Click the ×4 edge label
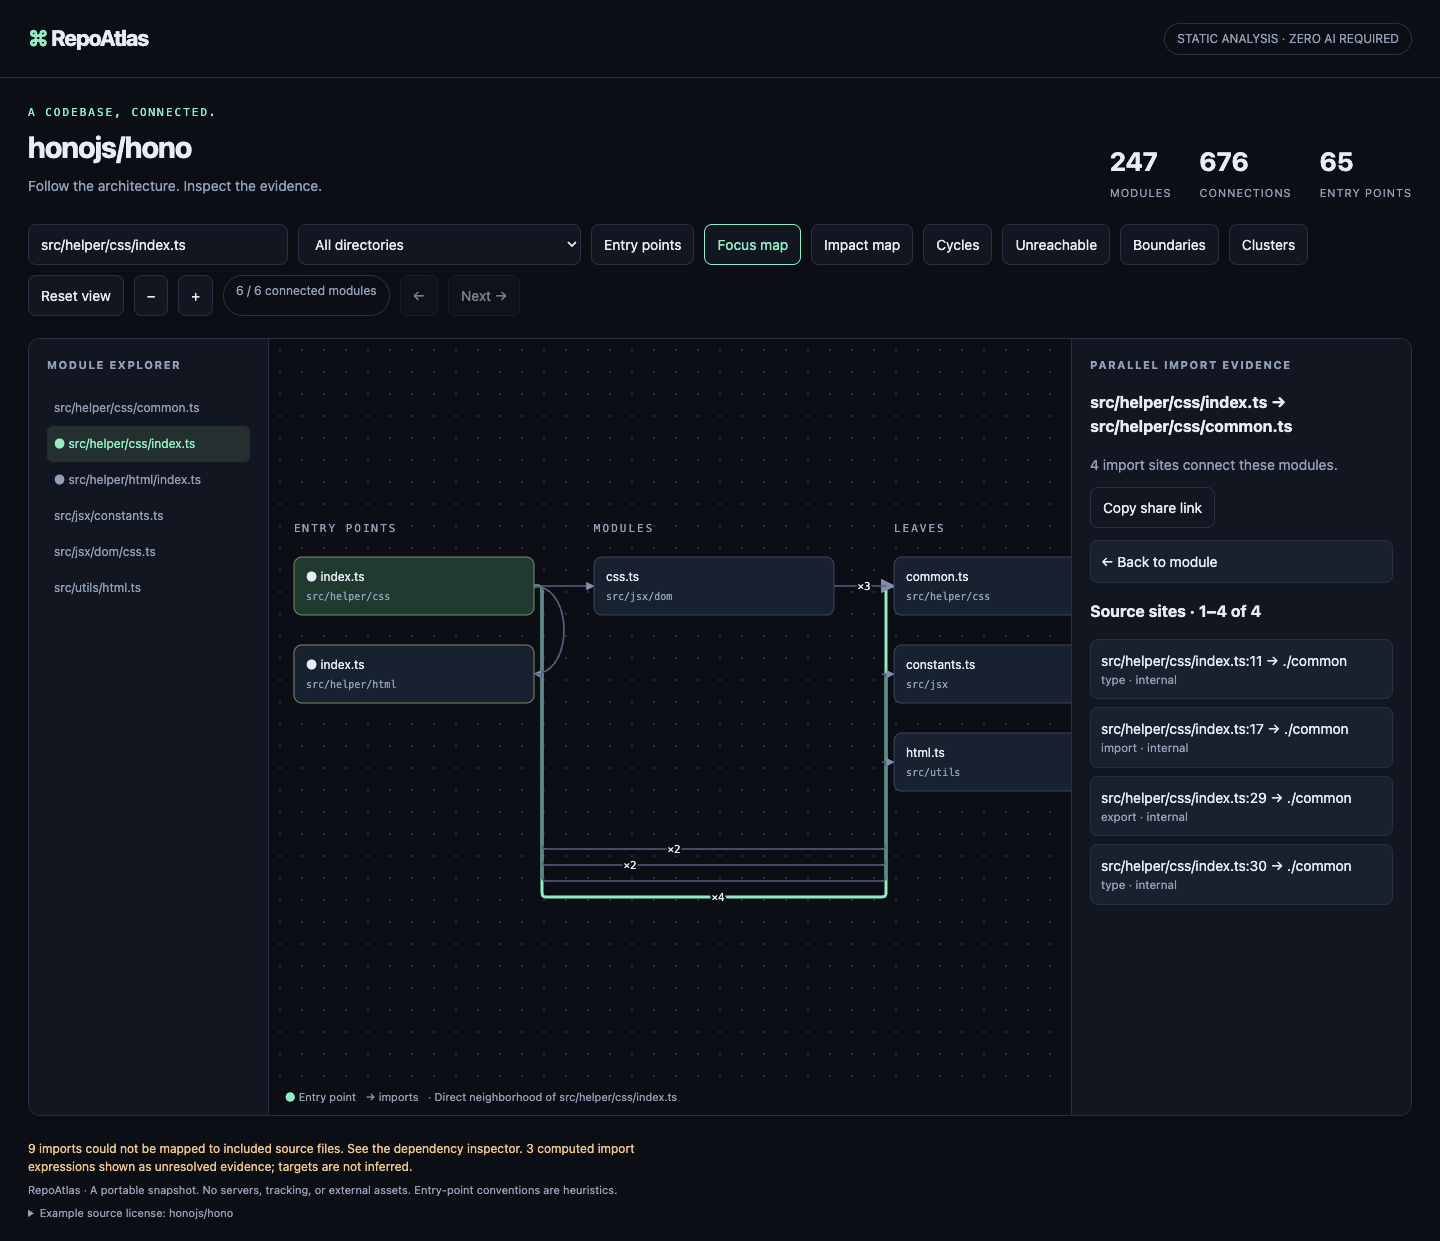The width and height of the screenshot is (1440, 1241). (x=717, y=897)
